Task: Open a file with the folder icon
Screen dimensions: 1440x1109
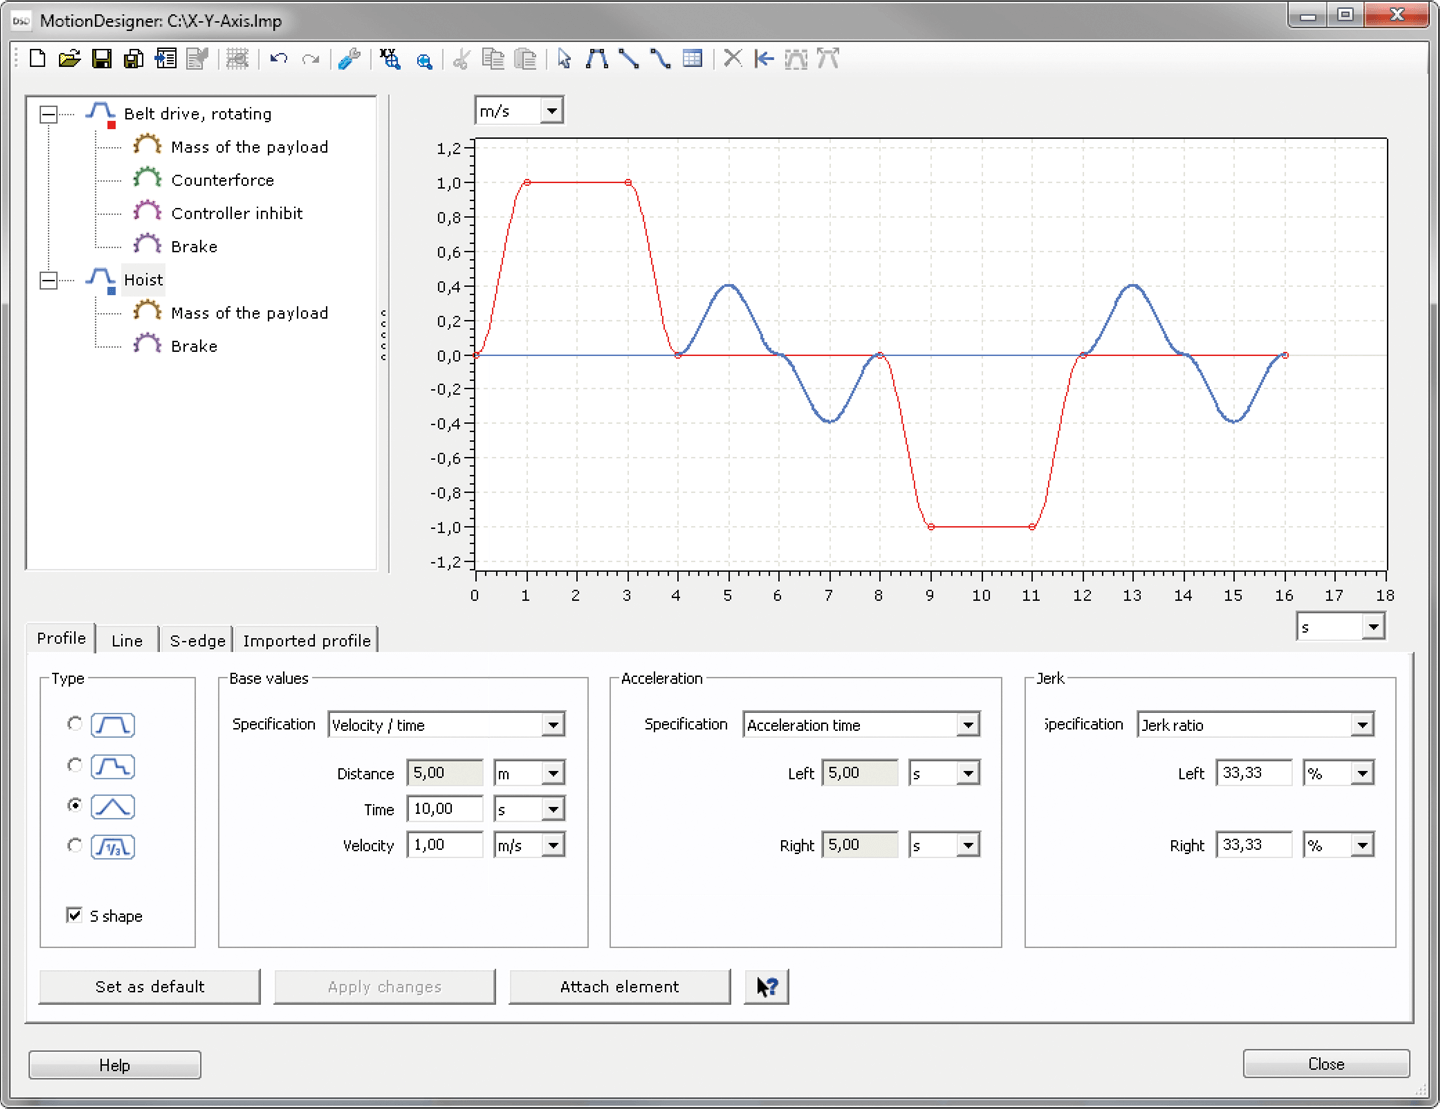Action: 69,59
